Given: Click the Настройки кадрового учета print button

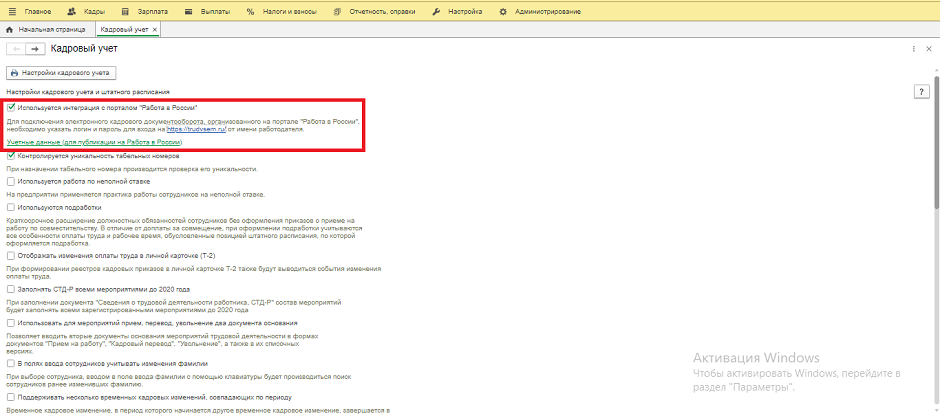Looking at the screenshot, I should (x=60, y=73).
